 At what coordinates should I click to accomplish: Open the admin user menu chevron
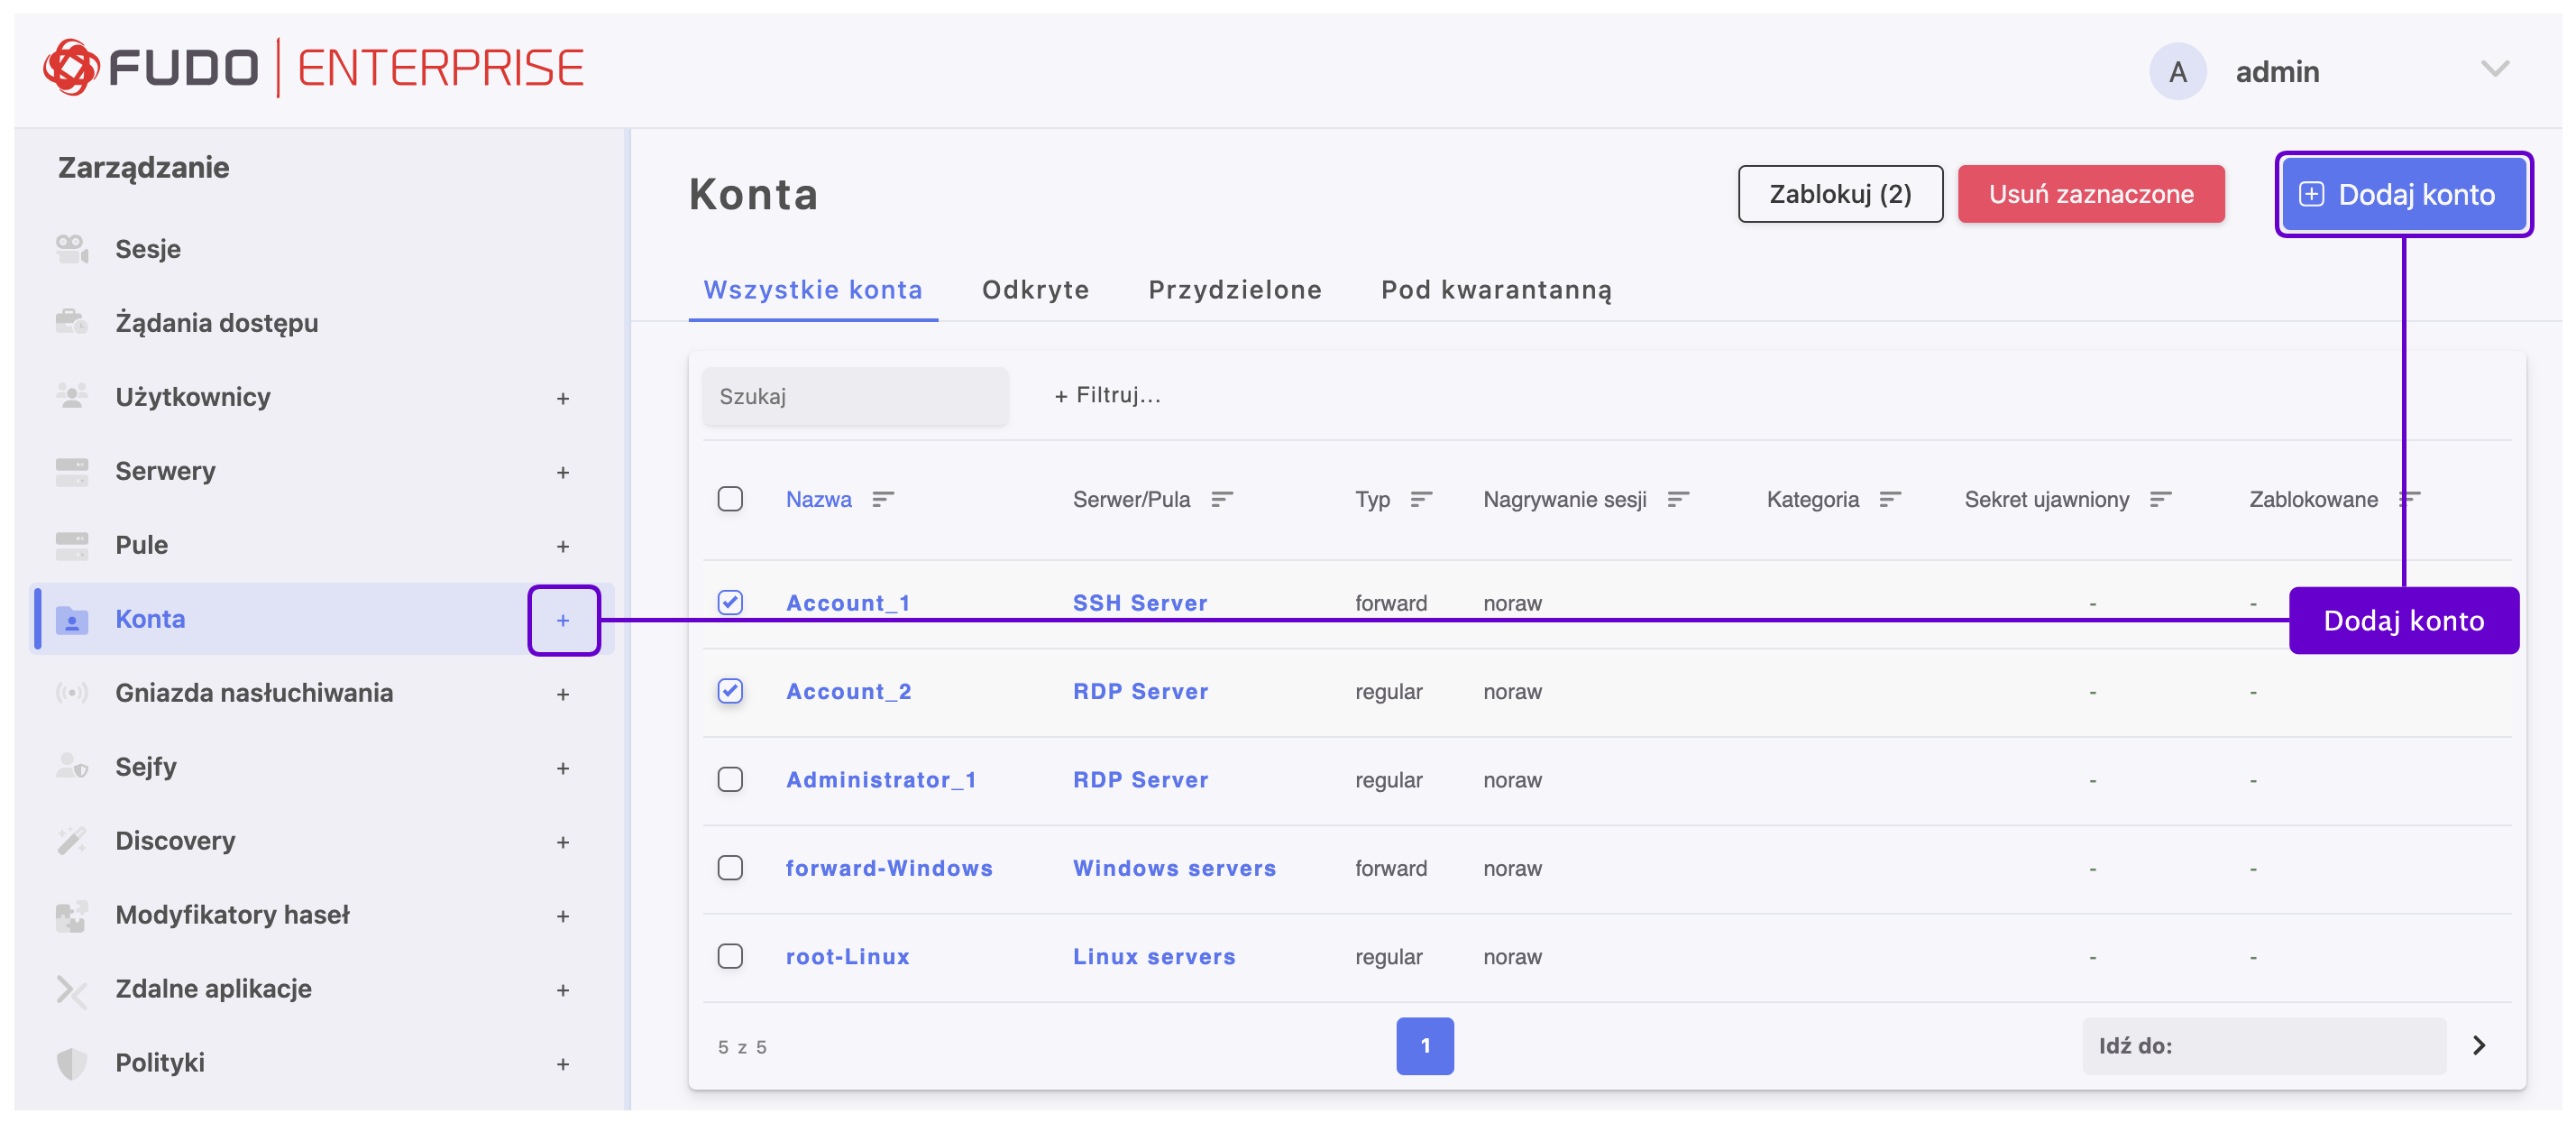click(2494, 69)
